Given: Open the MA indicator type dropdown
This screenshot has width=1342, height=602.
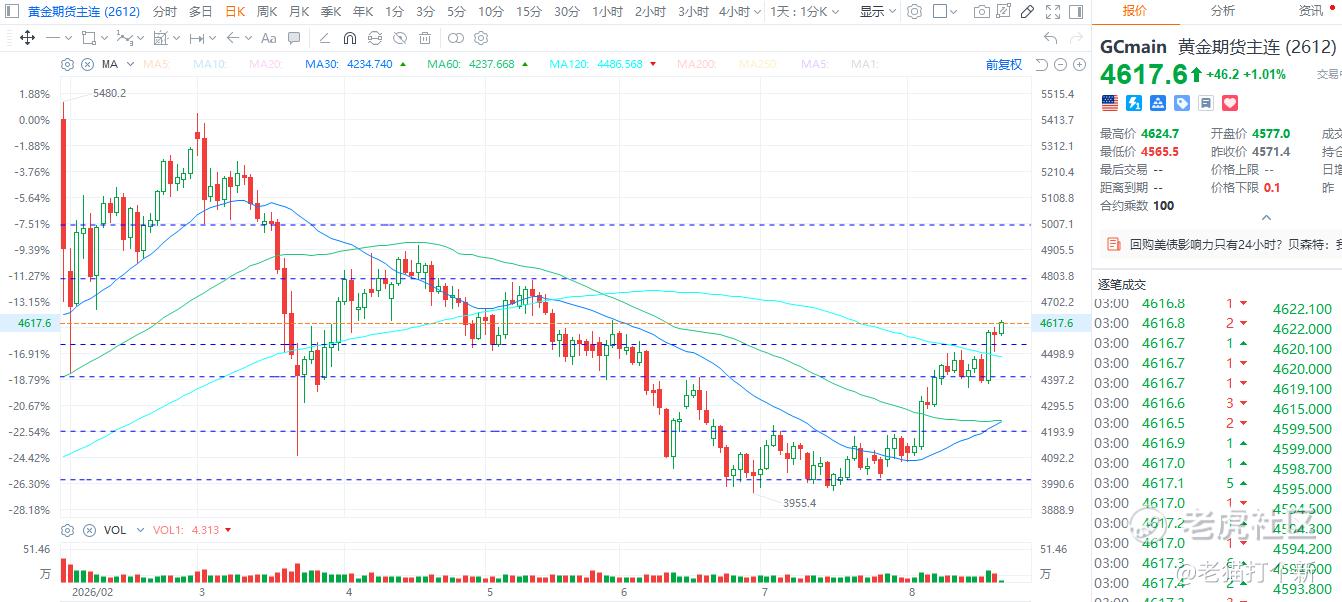Looking at the screenshot, I should point(130,64).
